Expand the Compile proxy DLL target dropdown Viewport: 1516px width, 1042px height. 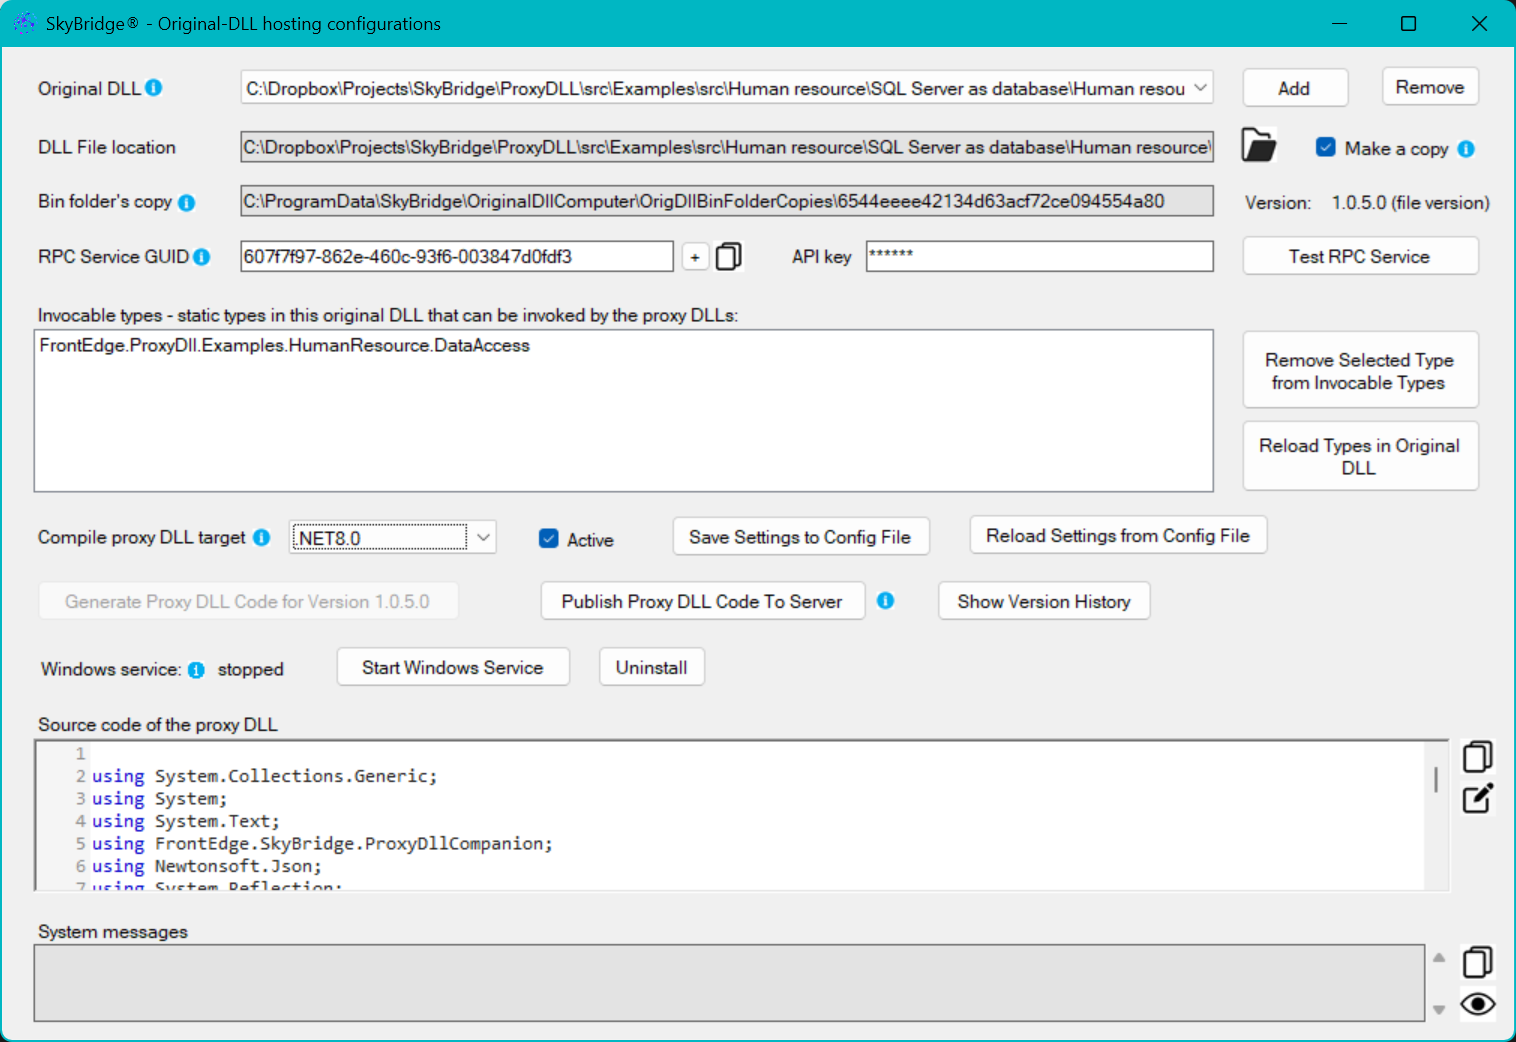483,537
